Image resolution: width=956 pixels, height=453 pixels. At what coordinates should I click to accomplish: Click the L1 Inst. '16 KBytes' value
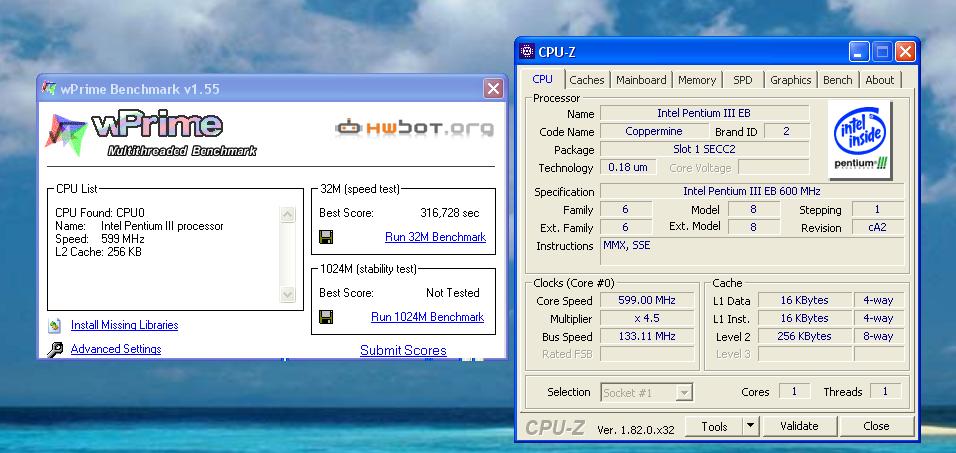(x=804, y=318)
